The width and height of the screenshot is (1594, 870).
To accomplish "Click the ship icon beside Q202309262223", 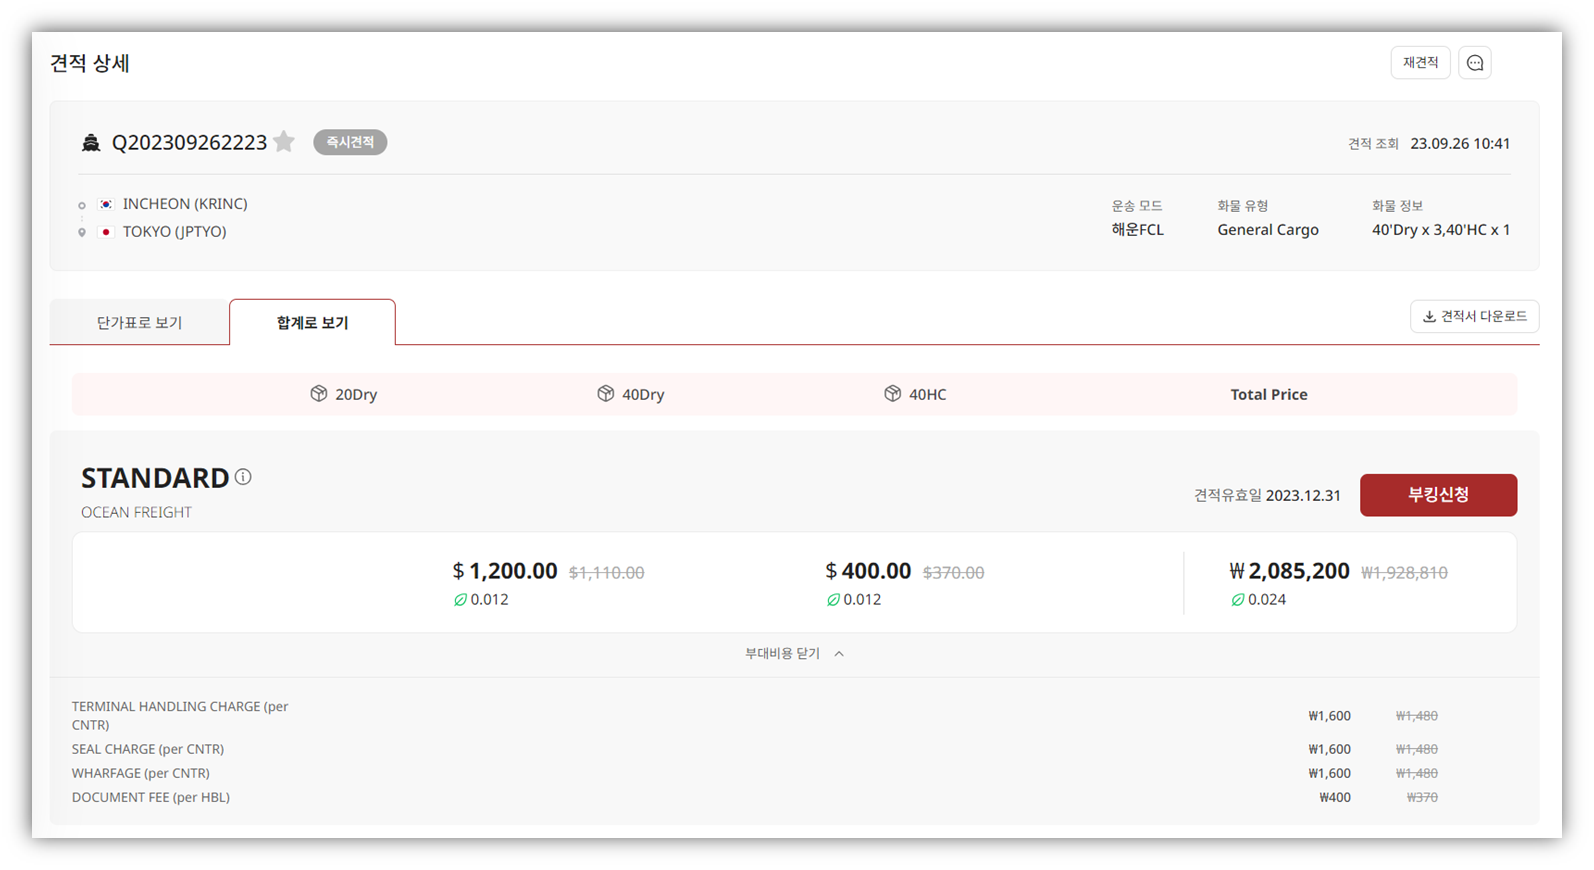I will (91, 143).
